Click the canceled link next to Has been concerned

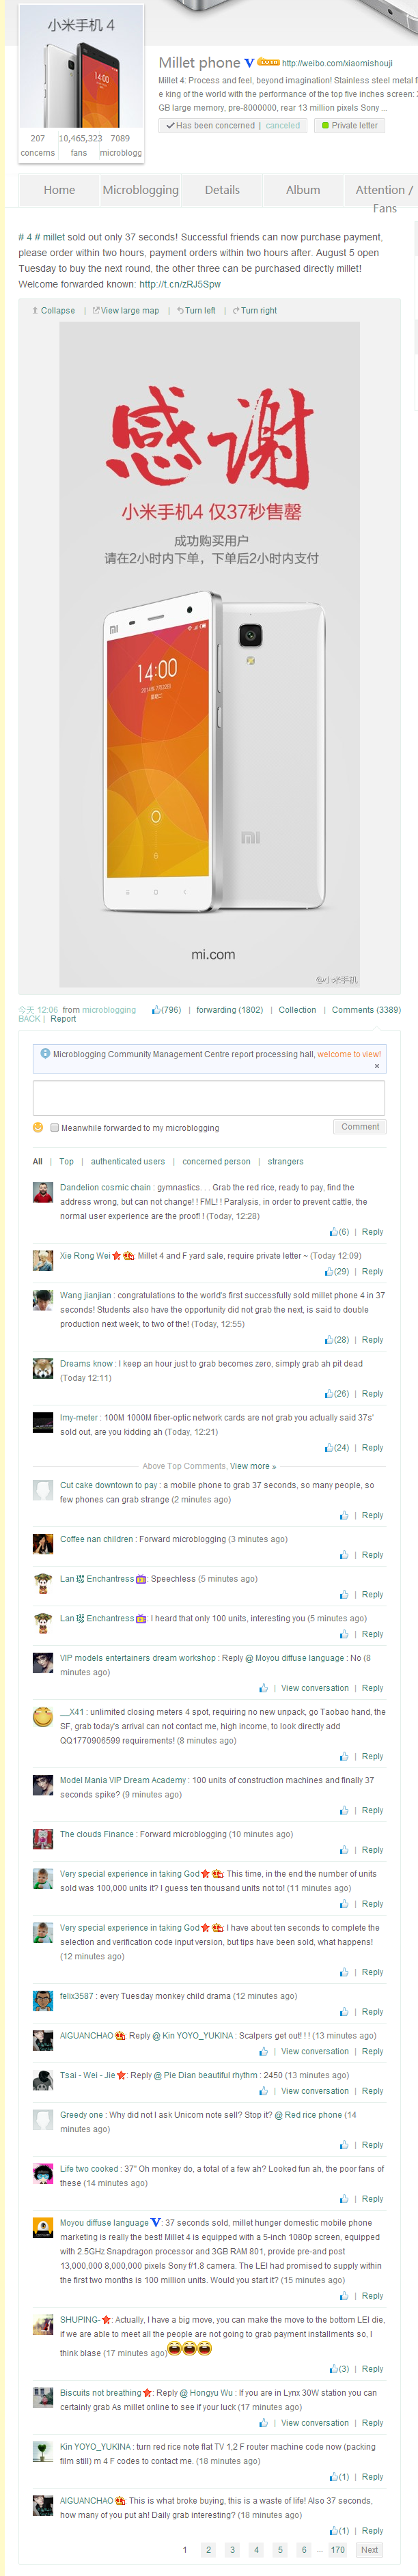point(283,126)
